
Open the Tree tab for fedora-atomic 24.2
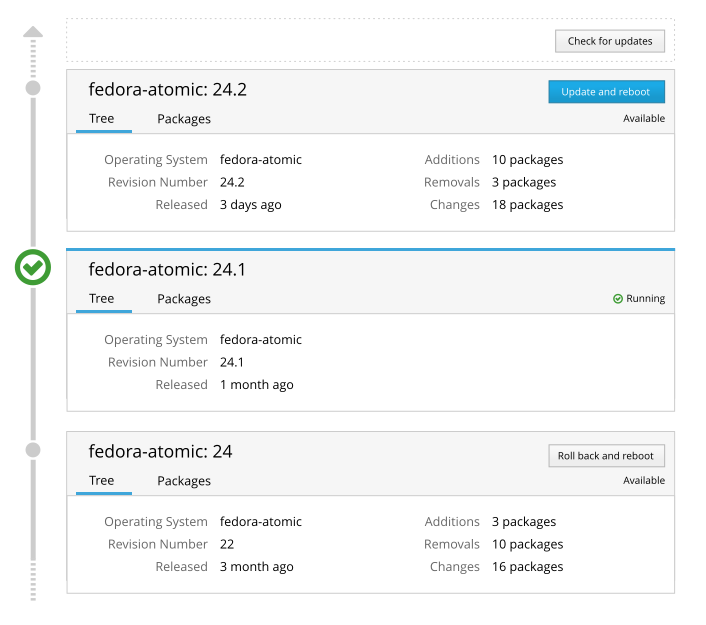pyautogui.click(x=102, y=119)
